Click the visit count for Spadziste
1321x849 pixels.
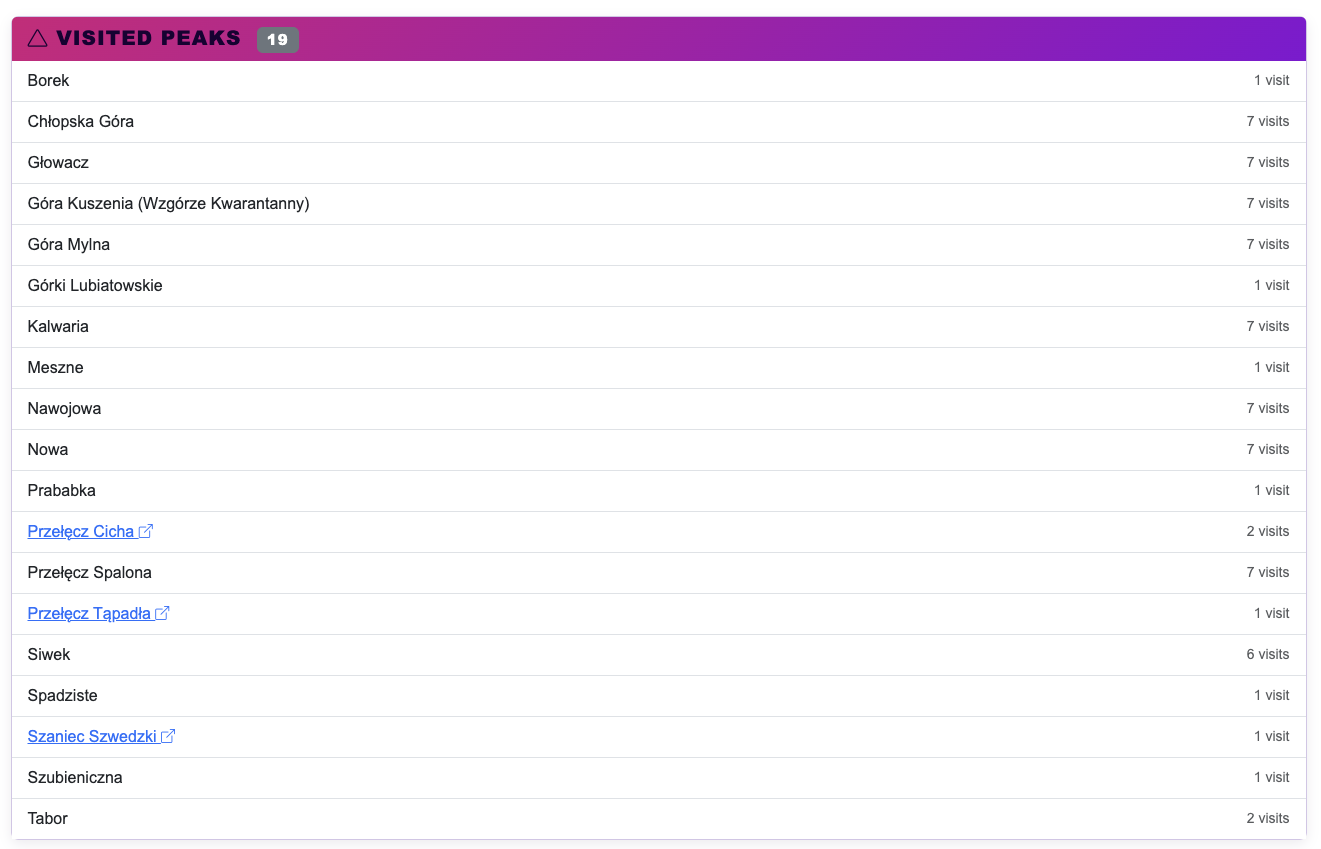click(x=1272, y=695)
